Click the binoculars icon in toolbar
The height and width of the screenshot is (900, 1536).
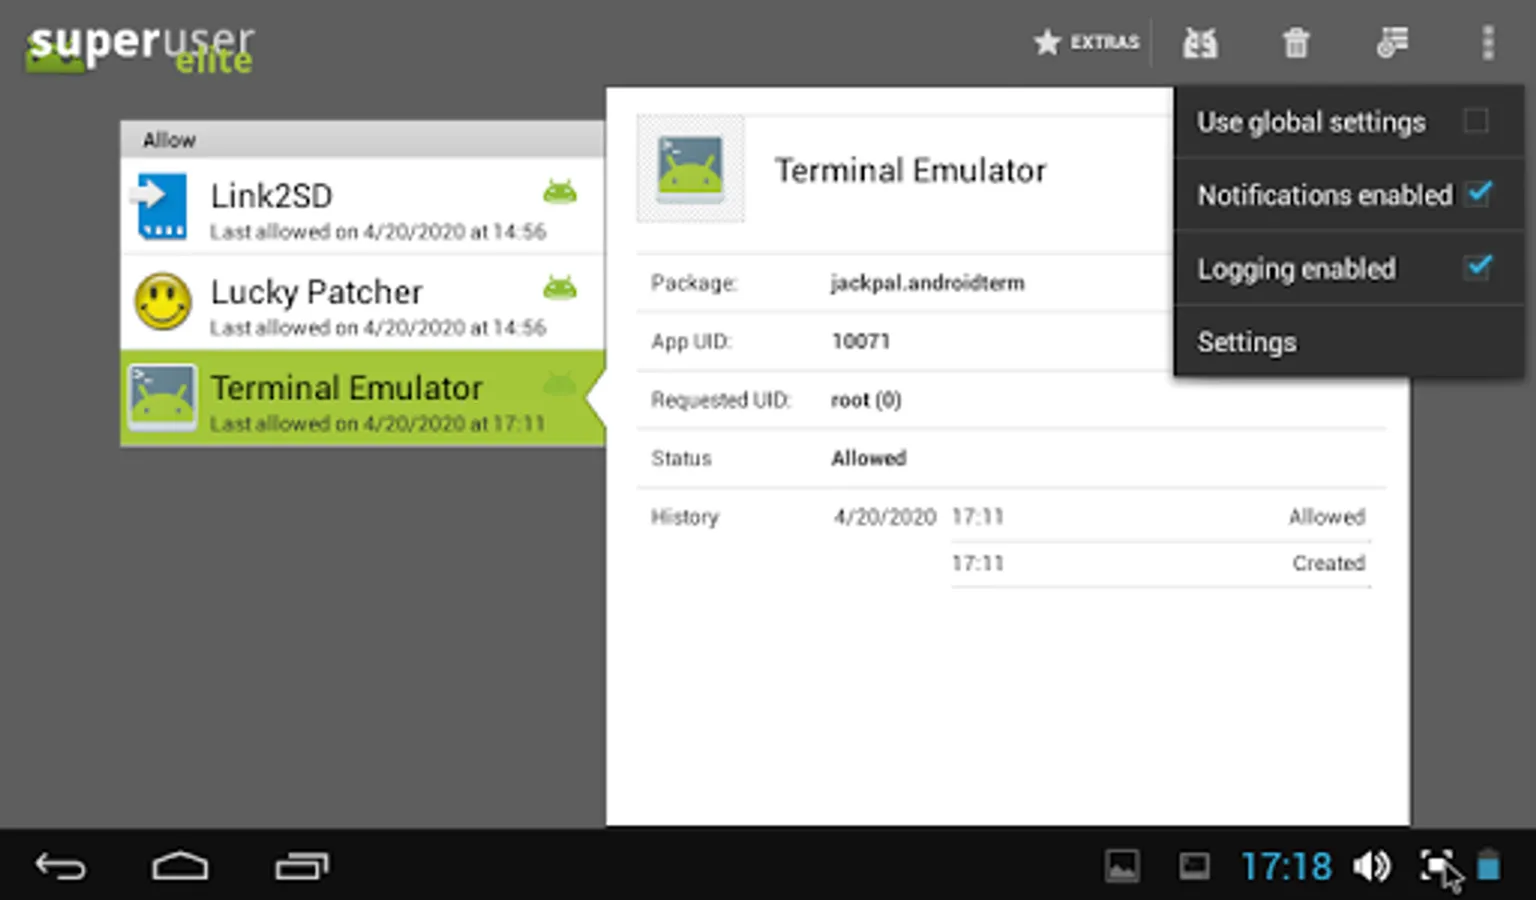(1200, 43)
